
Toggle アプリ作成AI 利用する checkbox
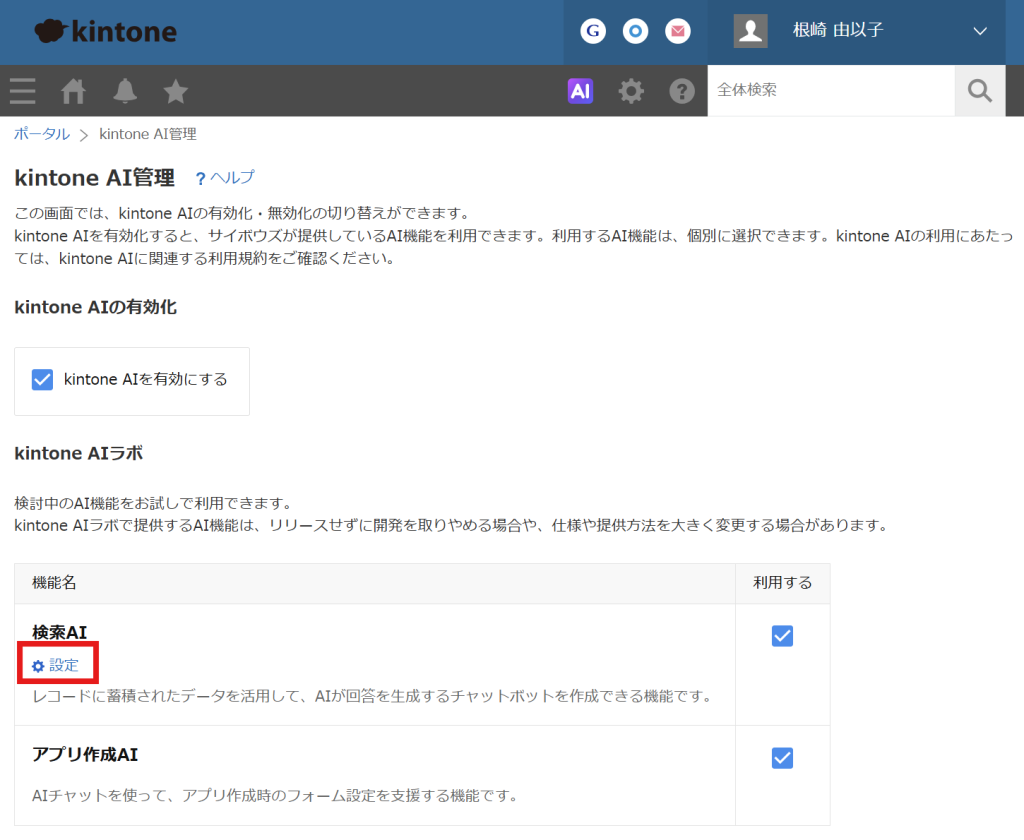coord(782,758)
